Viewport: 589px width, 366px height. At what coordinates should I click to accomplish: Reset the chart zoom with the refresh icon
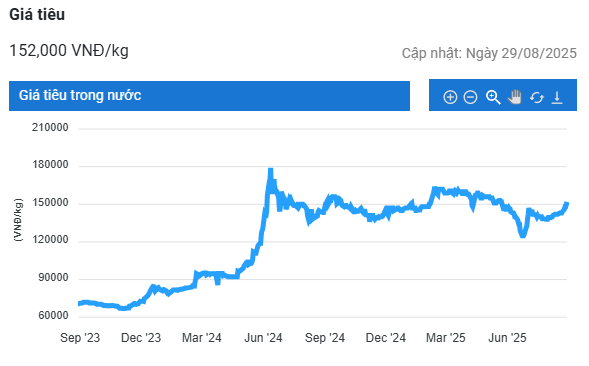tap(537, 97)
